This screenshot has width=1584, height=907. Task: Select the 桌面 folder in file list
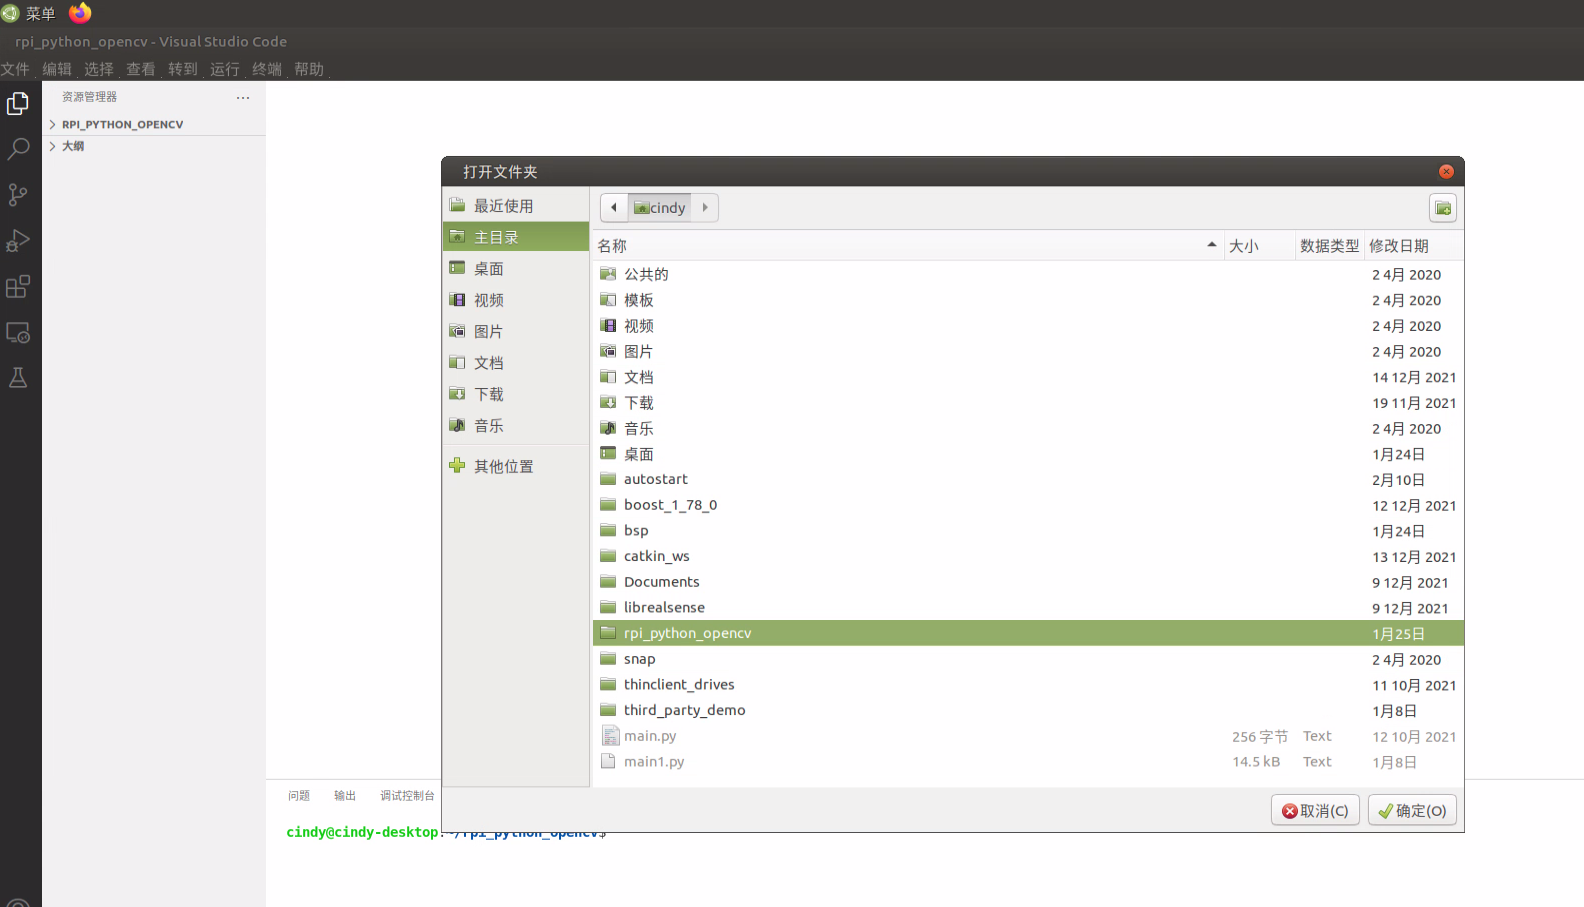coord(1028,454)
